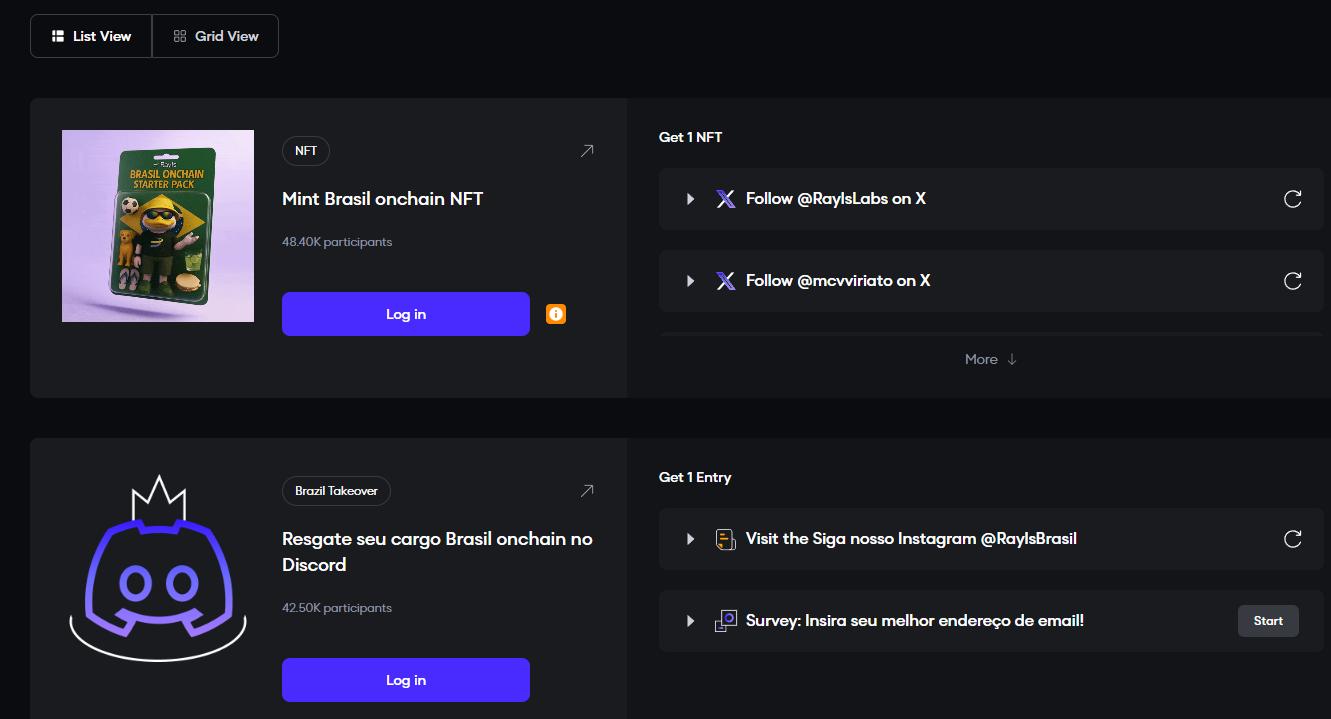Click the survey icon beside email task

726,621
